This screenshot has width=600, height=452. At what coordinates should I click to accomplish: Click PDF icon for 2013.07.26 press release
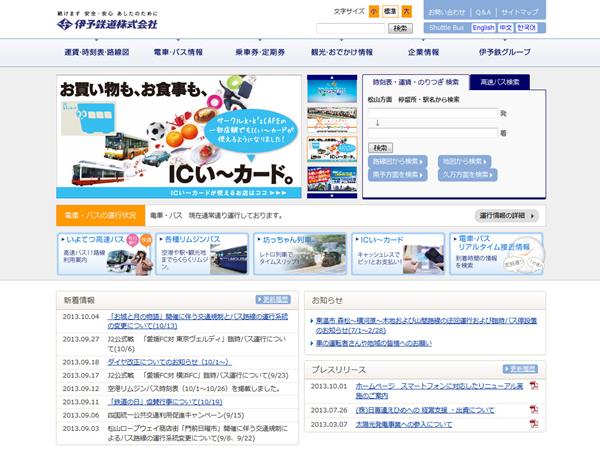pyautogui.click(x=533, y=410)
